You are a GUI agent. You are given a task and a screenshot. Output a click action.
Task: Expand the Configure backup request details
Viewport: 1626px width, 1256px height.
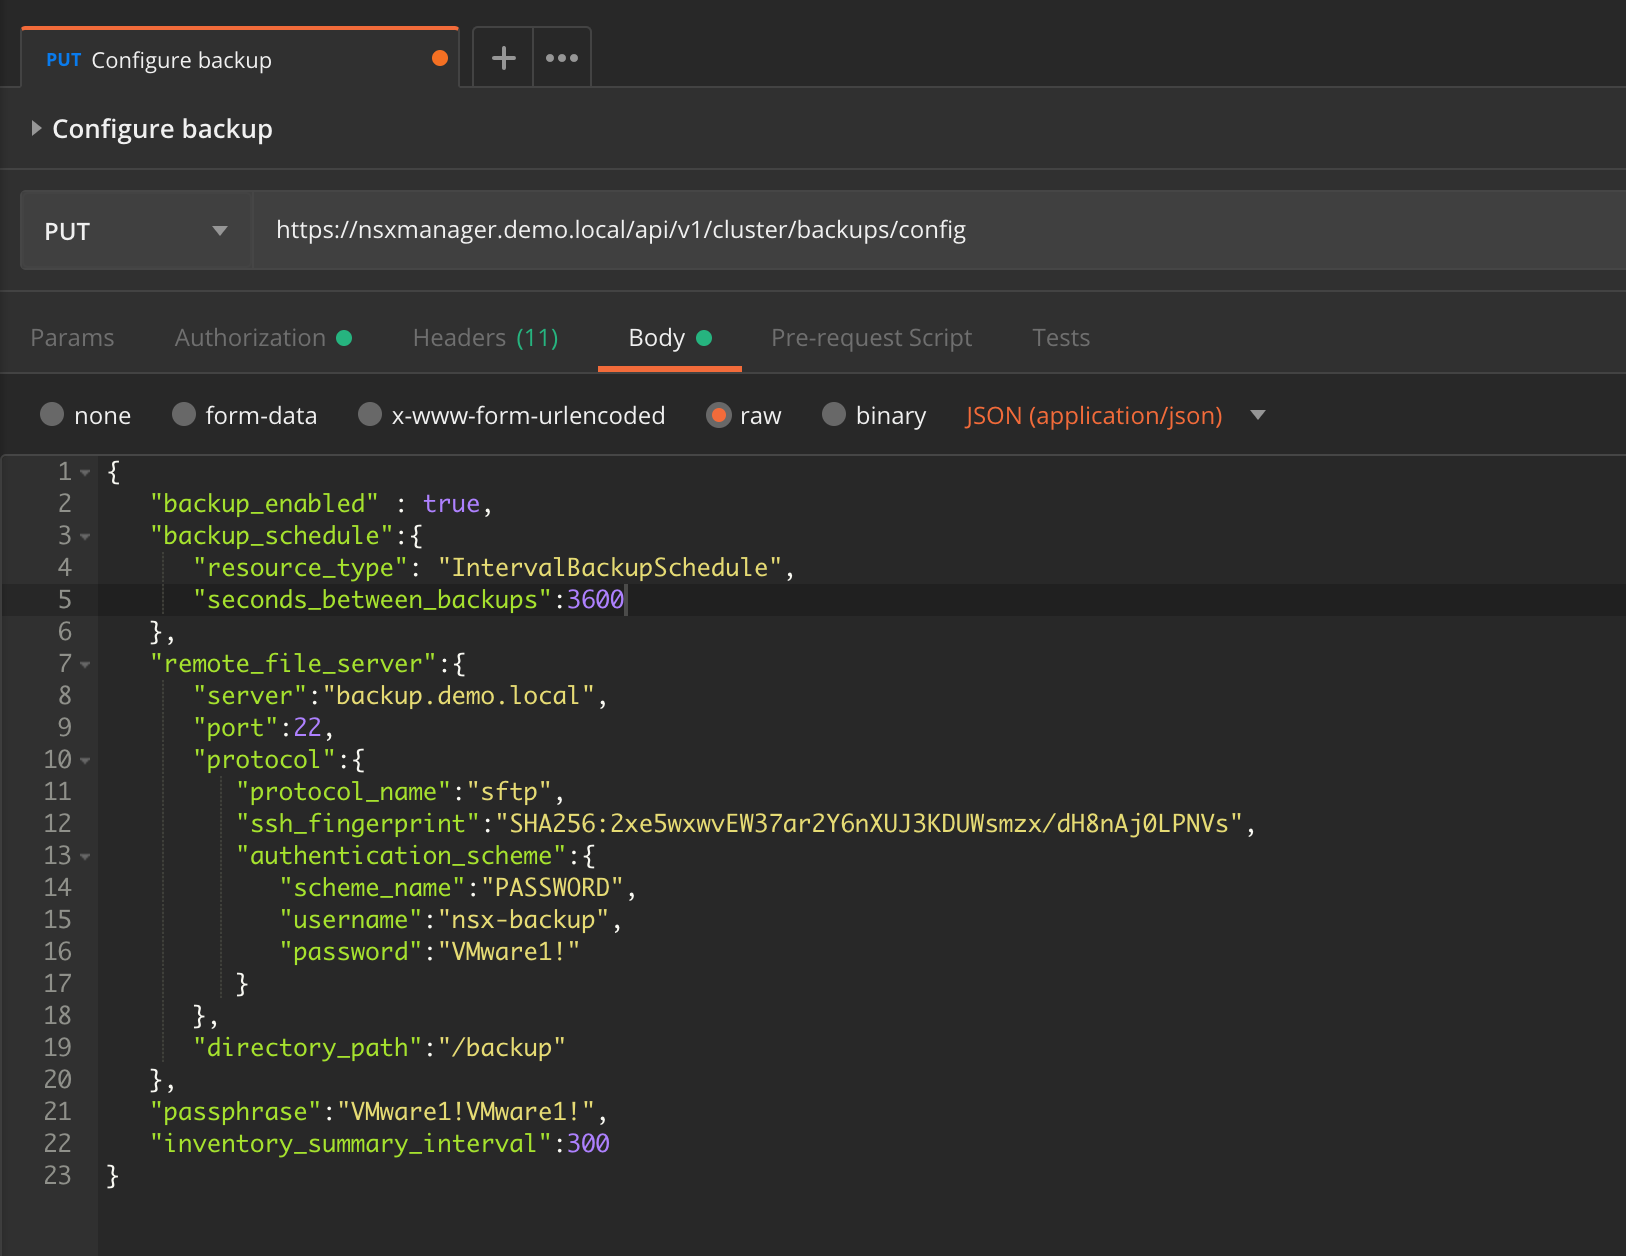point(37,128)
